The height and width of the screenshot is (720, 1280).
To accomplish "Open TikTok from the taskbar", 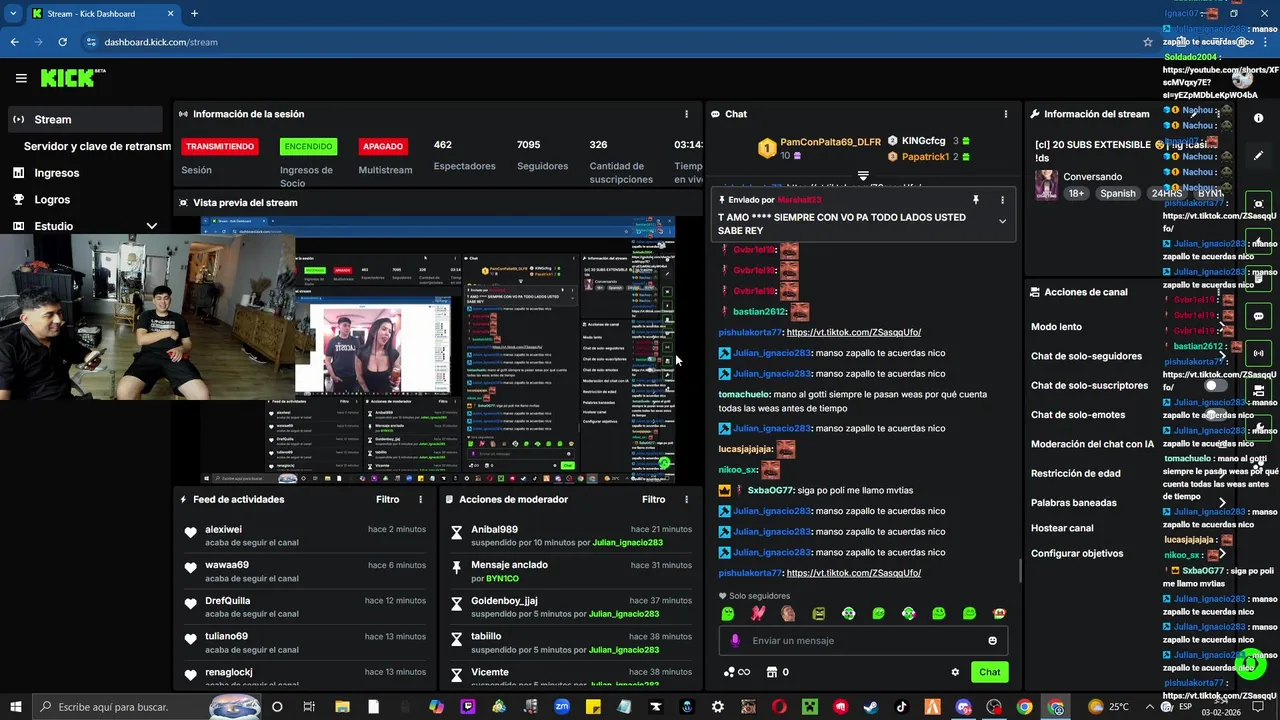I will (902, 707).
